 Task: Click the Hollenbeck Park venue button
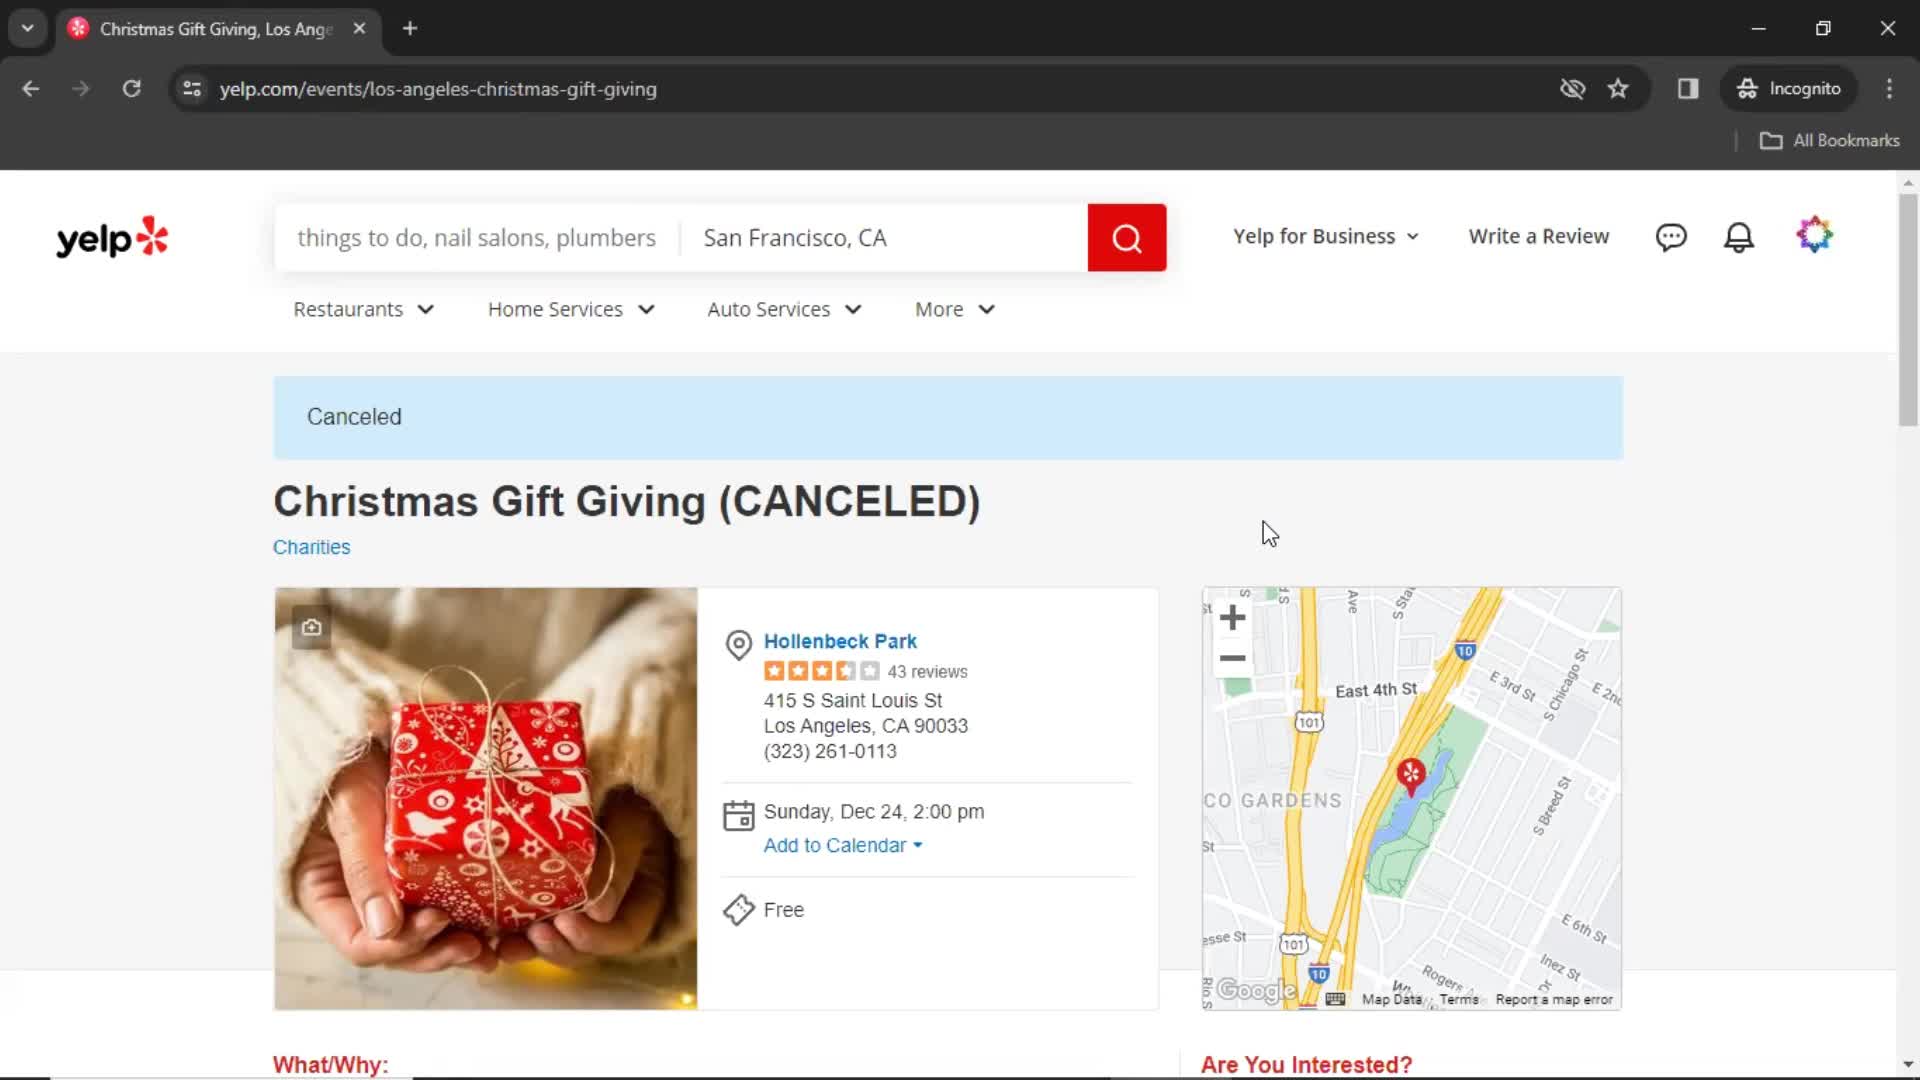pyautogui.click(x=840, y=641)
